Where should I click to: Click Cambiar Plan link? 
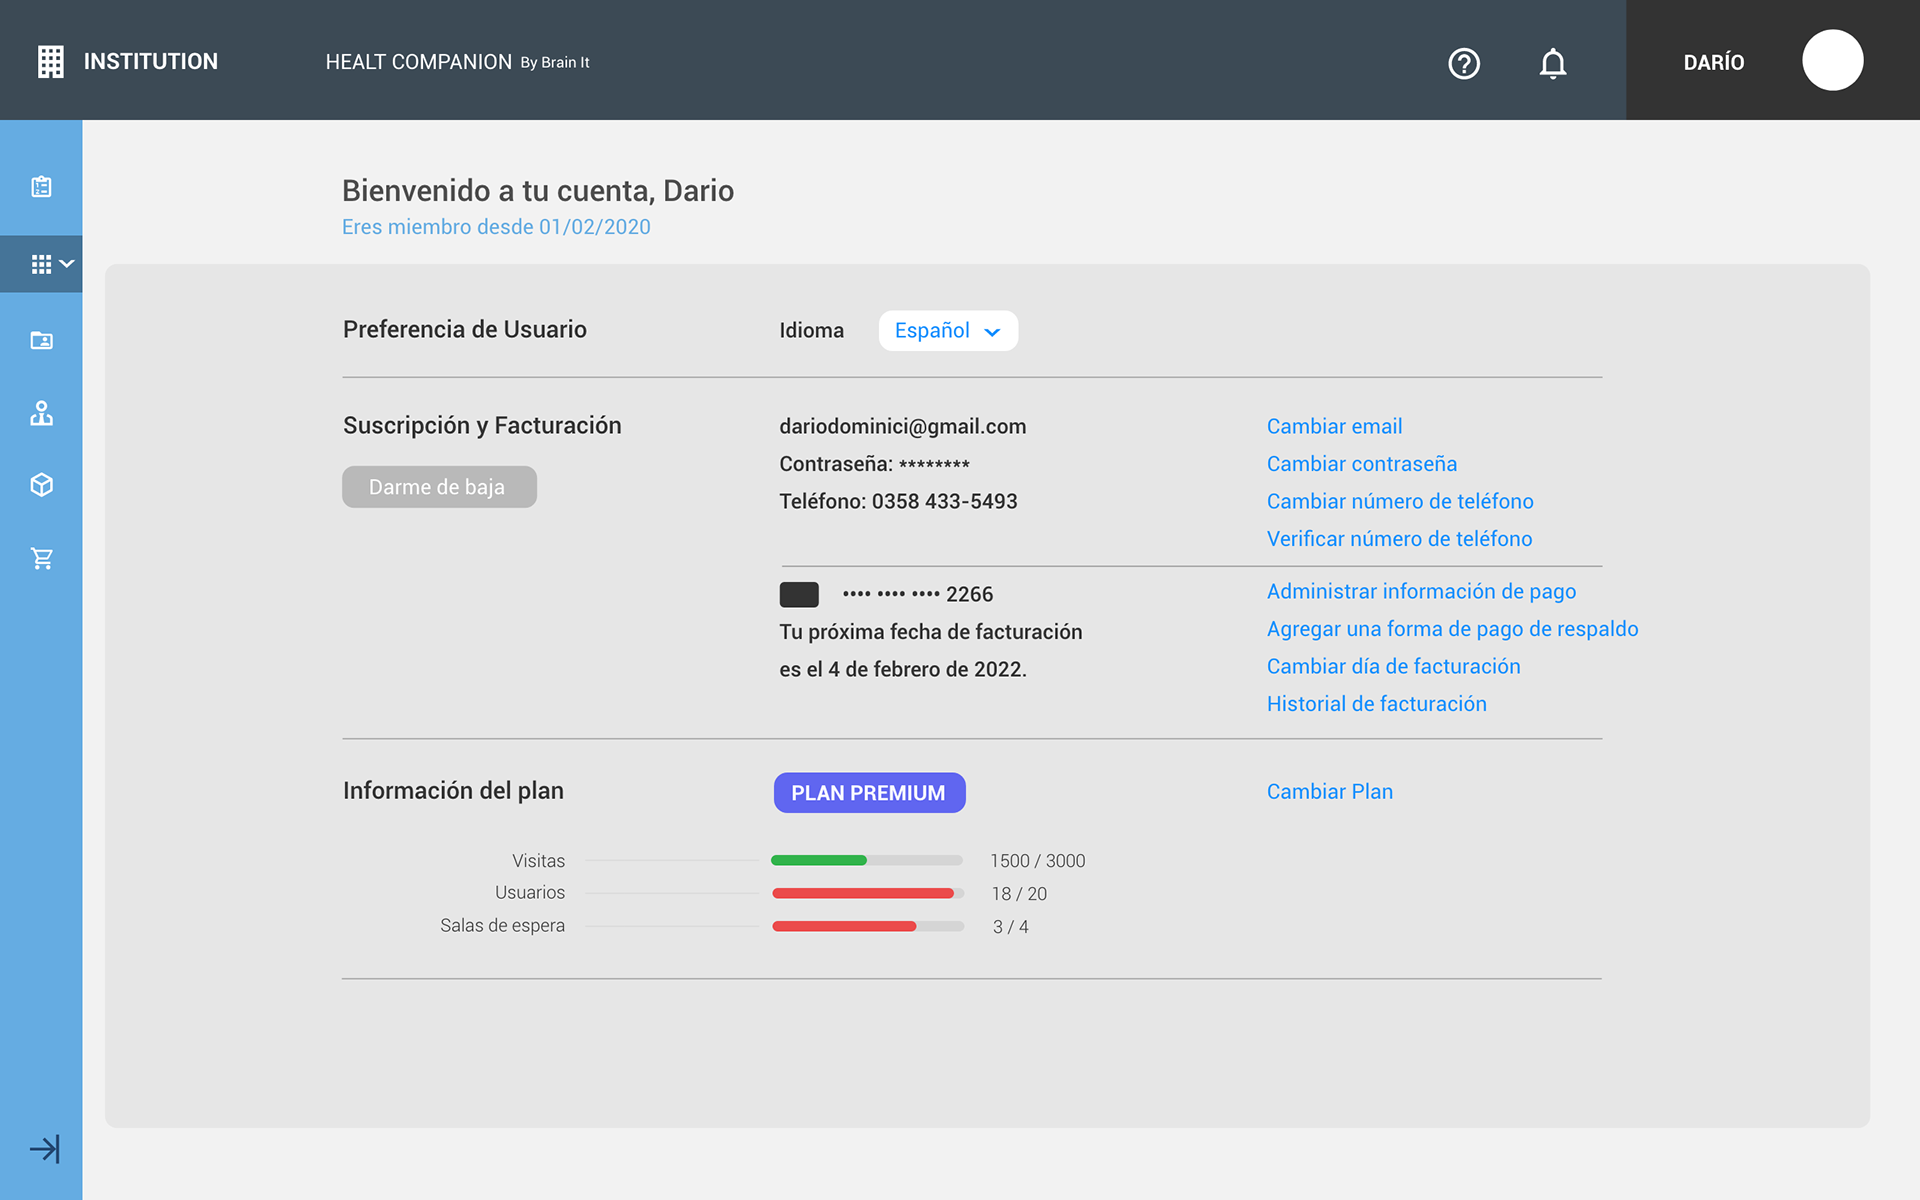(1329, 792)
